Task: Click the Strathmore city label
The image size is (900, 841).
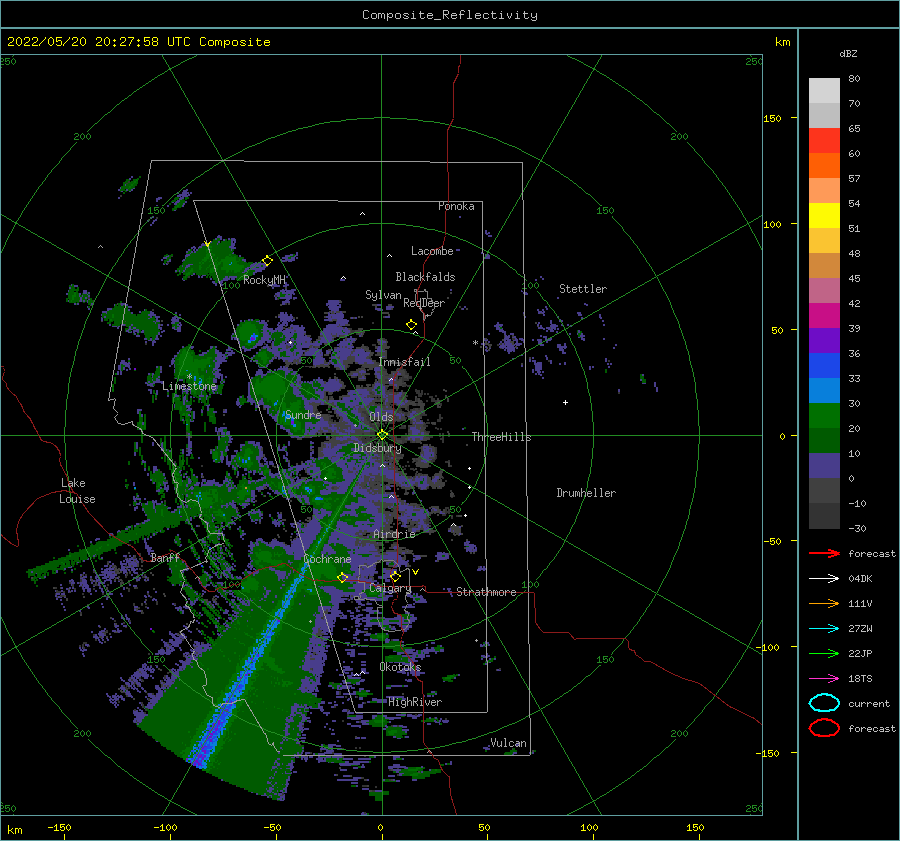Action: [x=486, y=592]
